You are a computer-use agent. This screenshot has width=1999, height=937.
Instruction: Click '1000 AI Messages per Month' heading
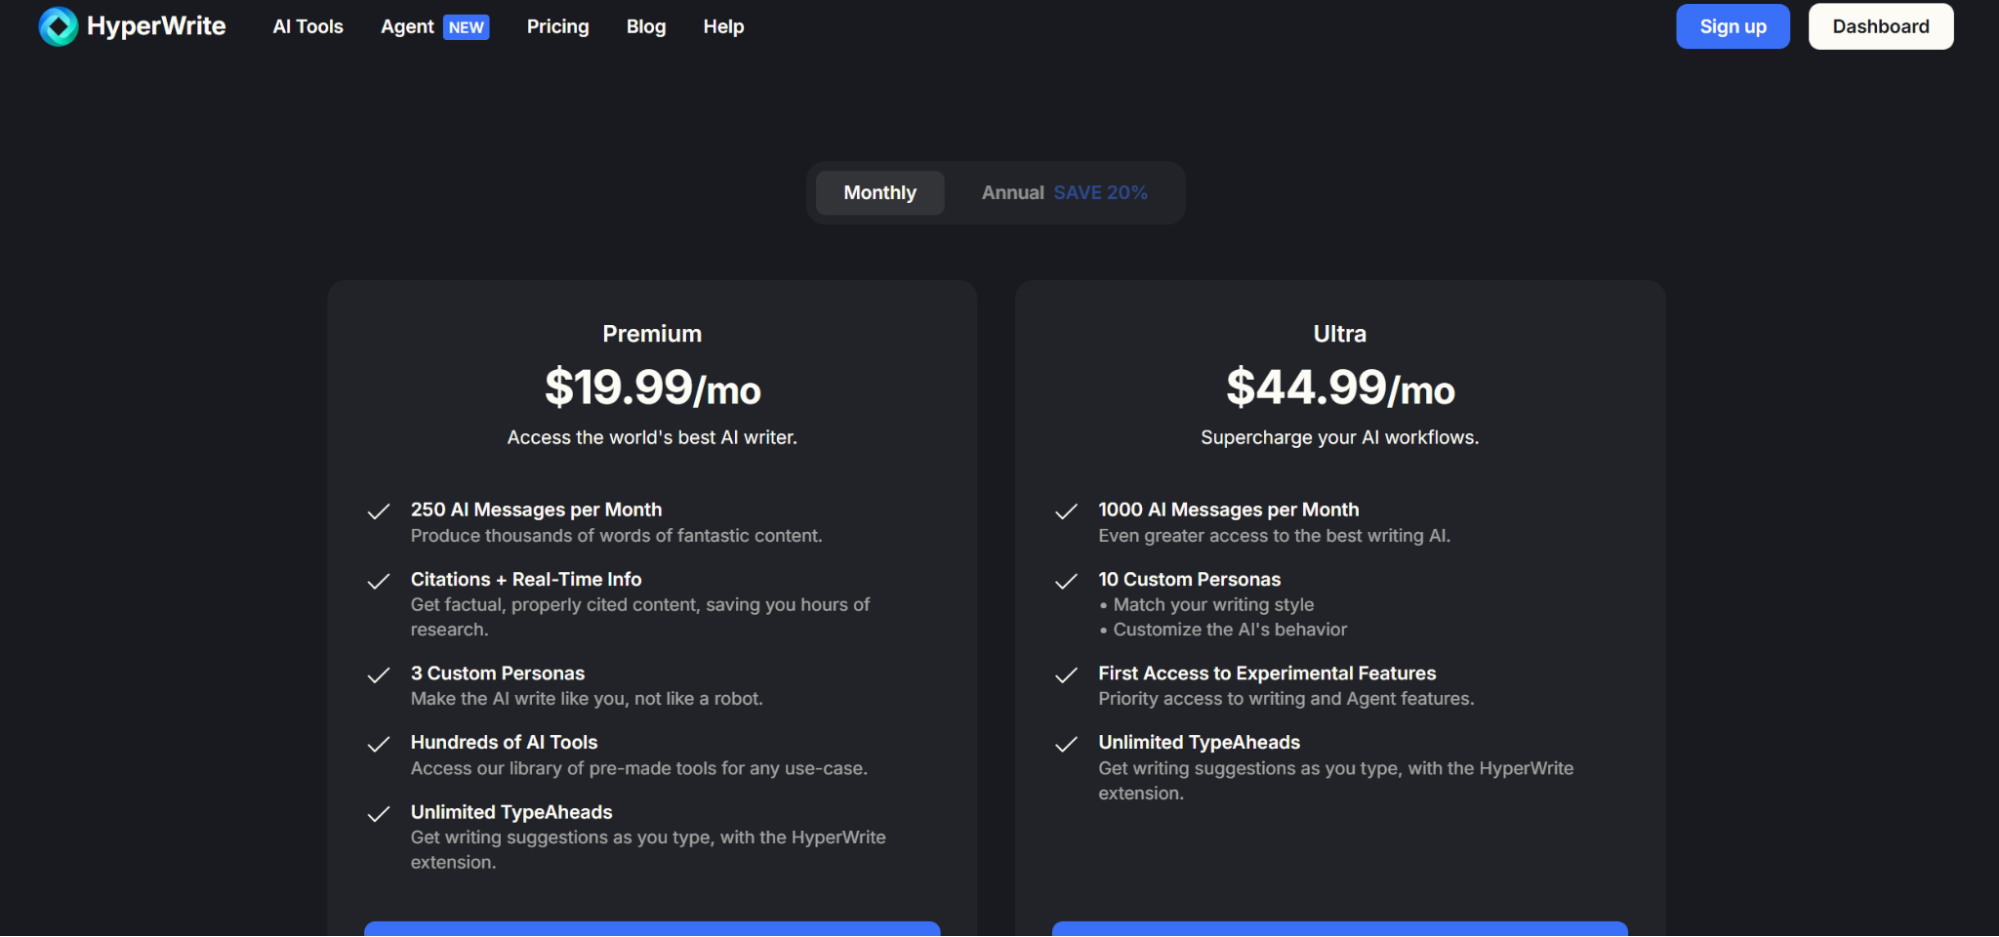(x=1229, y=510)
